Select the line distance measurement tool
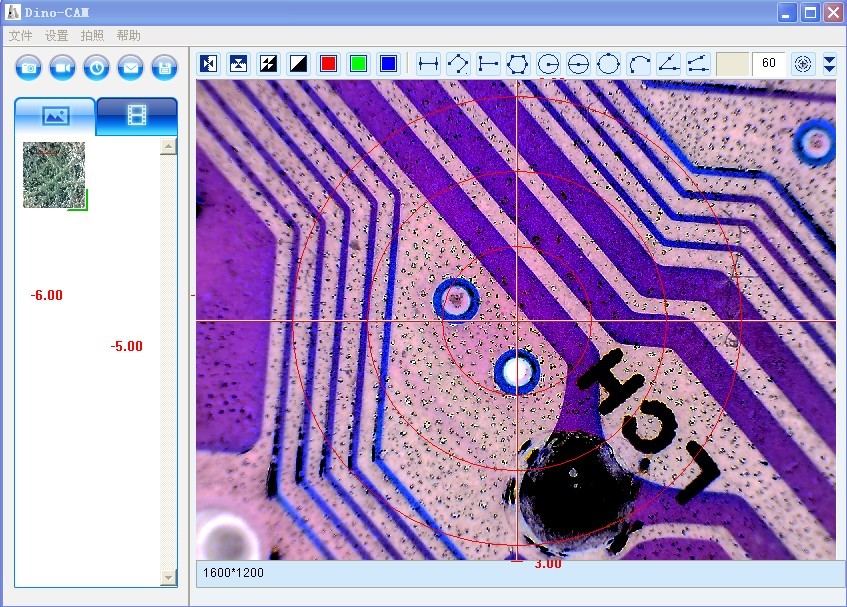Screen dimensions: 847x607 coord(428,64)
